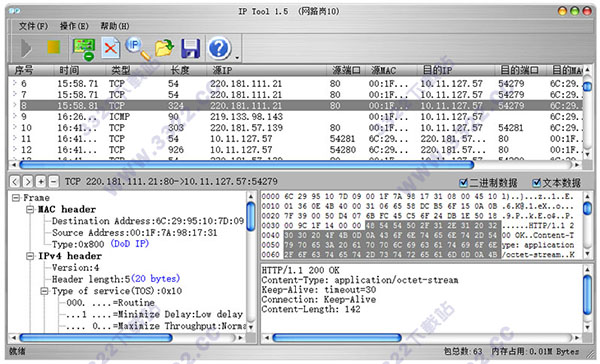Open a saved capture with folder icon
This screenshot has height=364, width=600.
[x=165, y=48]
